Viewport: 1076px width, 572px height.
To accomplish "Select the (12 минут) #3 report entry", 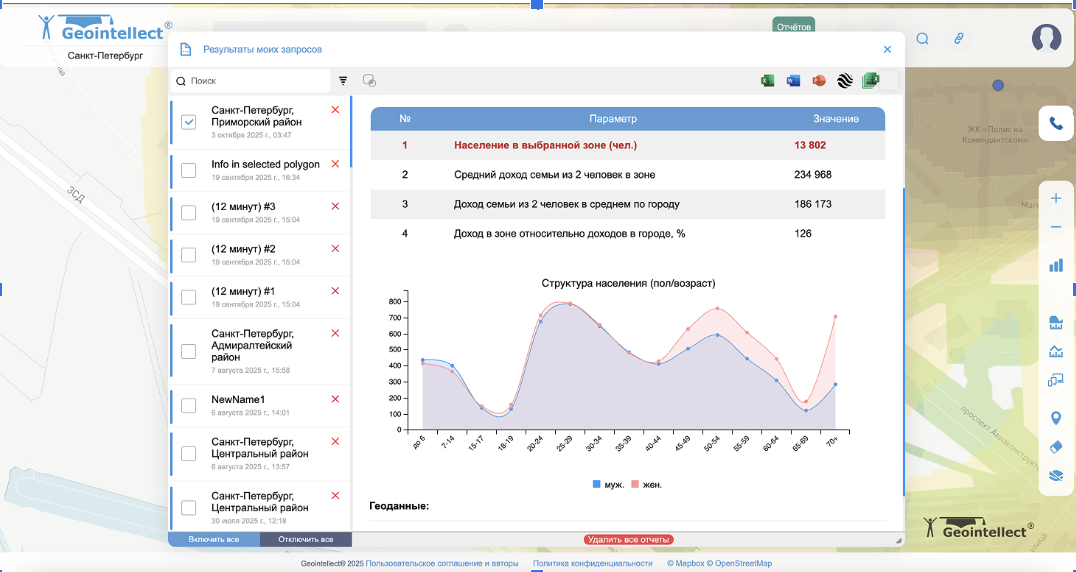I will (x=244, y=207).
